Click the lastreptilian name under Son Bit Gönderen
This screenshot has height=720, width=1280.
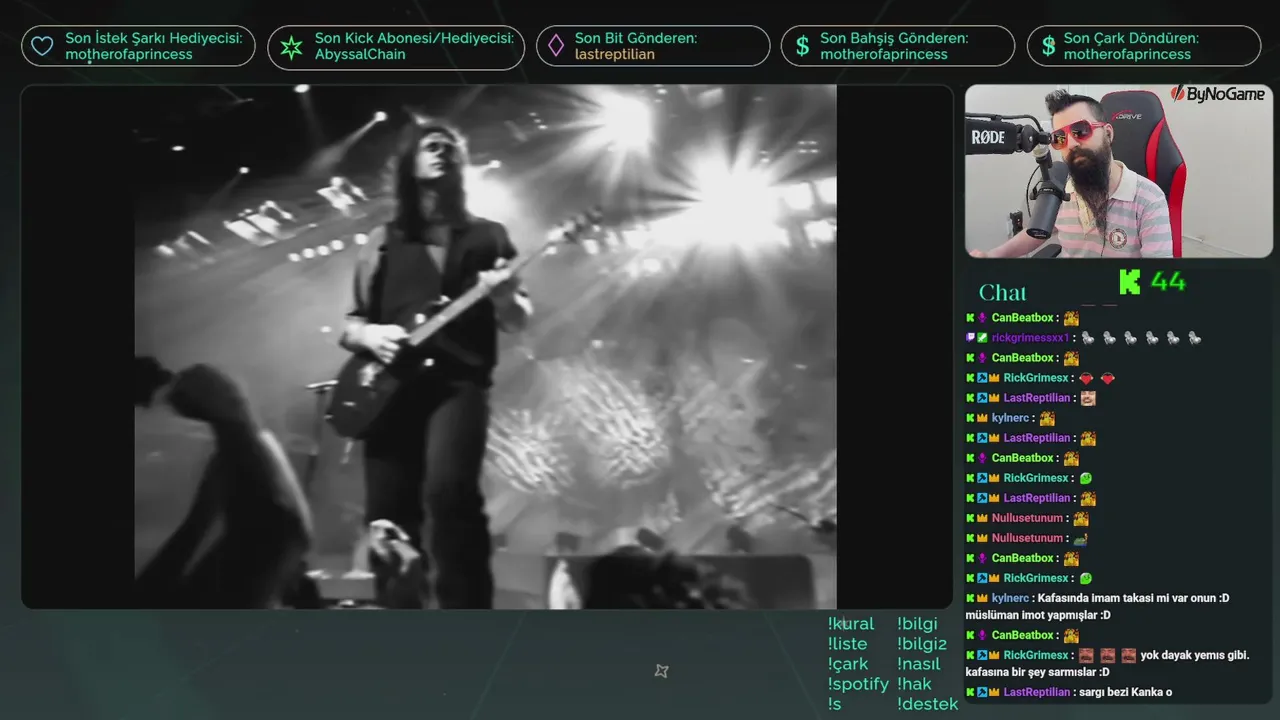[615, 54]
